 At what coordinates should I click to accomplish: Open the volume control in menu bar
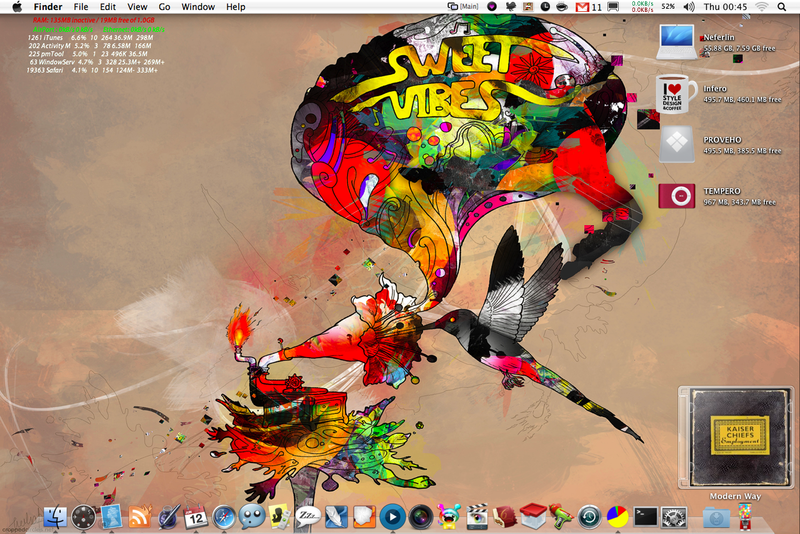[x=689, y=7]
